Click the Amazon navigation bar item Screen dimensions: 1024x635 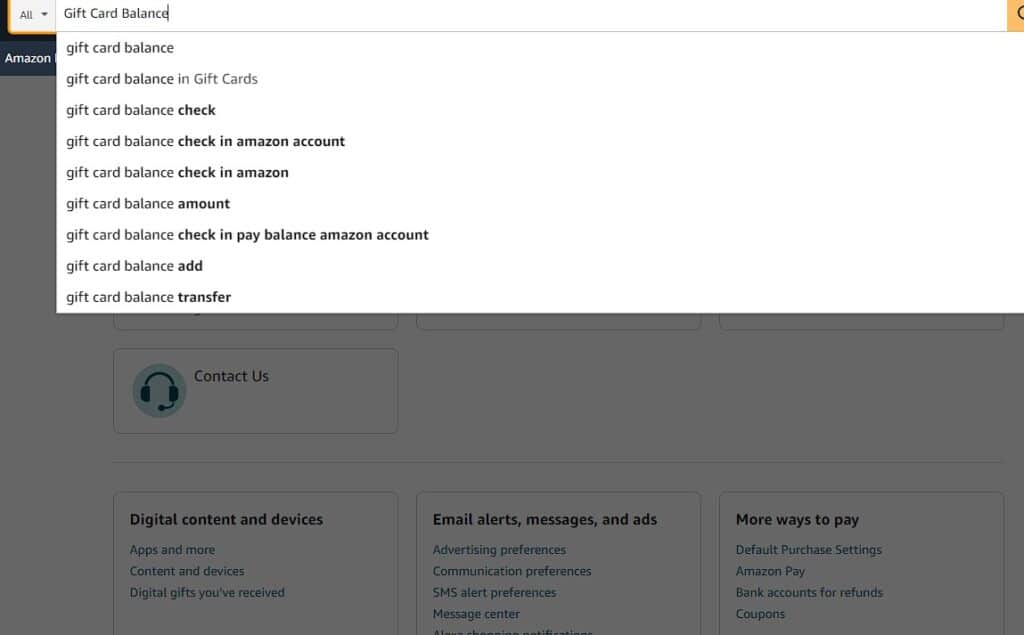point(27,58)
